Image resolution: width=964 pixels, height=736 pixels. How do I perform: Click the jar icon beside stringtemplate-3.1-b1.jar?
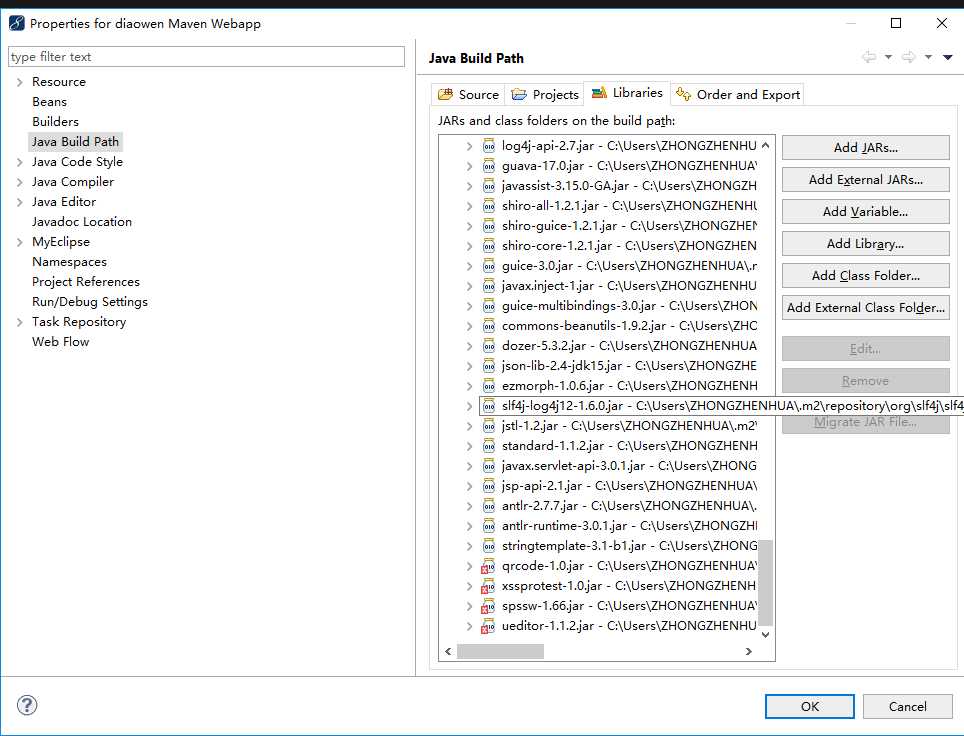[x=489, y=546]
